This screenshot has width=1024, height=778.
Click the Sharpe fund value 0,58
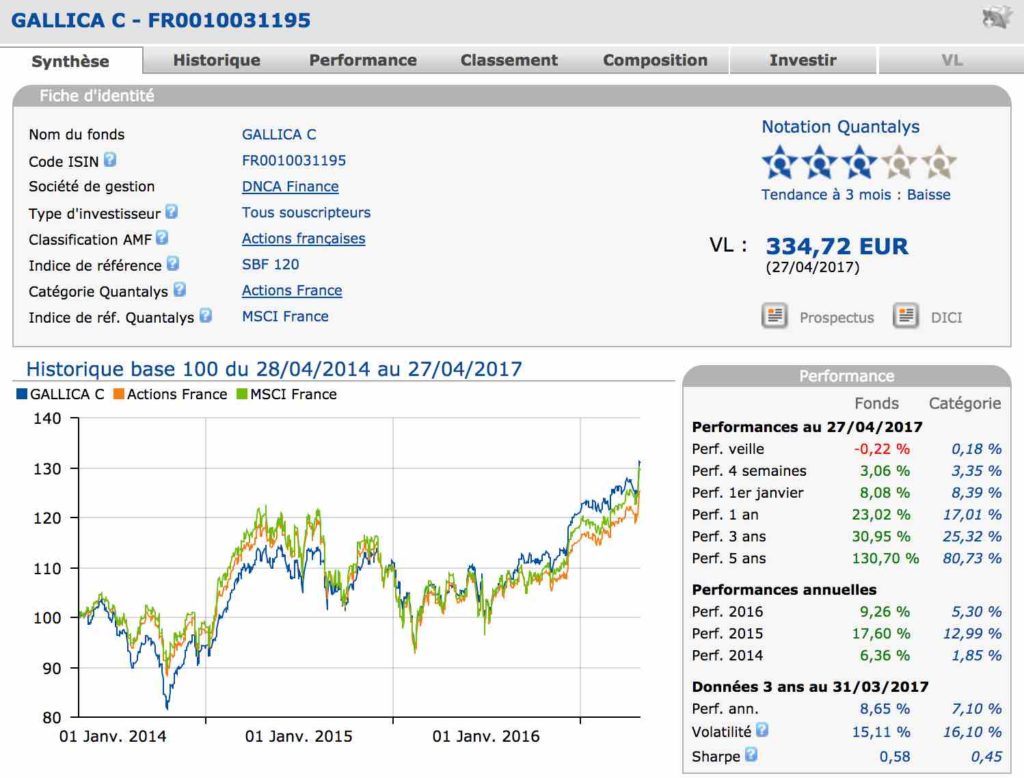click(895, 756)
